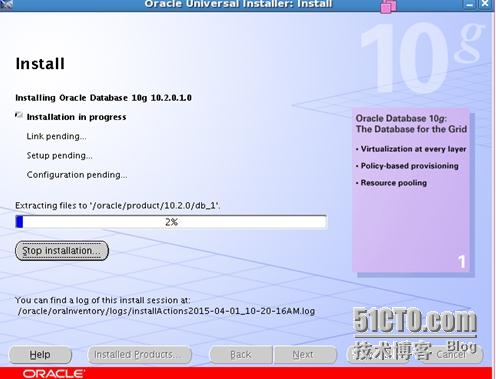496x379 pixels.
Task: Click 'Installing Oracle Database 10g 10.2.0.1.0' heading
Action: [103, 98]
